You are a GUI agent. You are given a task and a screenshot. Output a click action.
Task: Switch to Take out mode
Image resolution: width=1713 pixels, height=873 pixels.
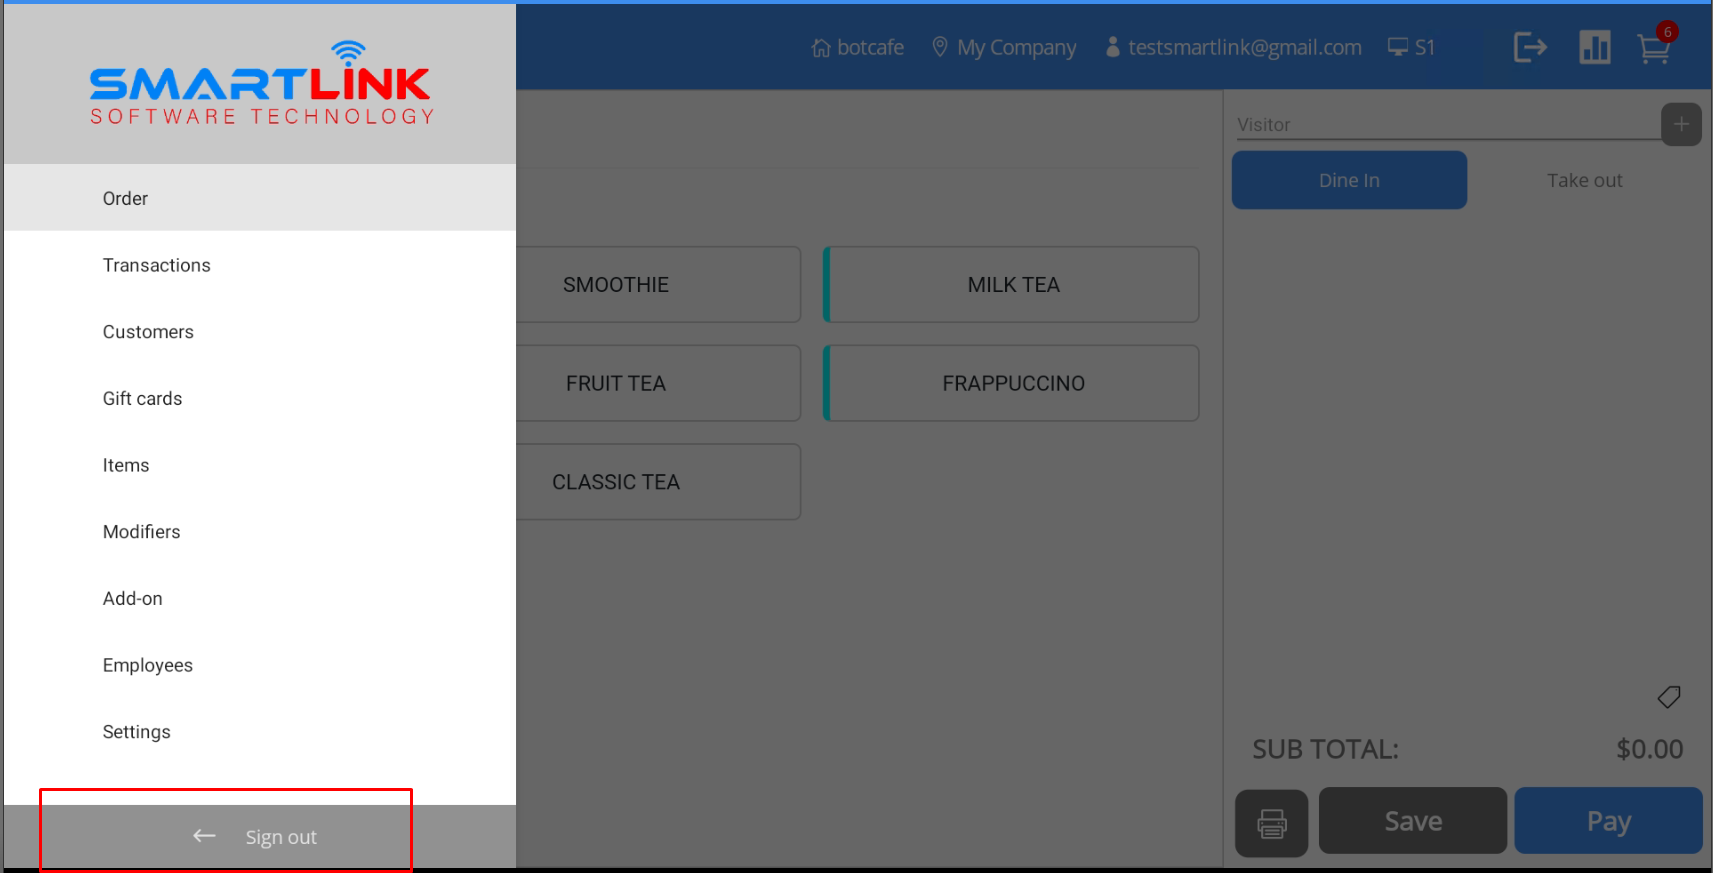coord(1584,180)
